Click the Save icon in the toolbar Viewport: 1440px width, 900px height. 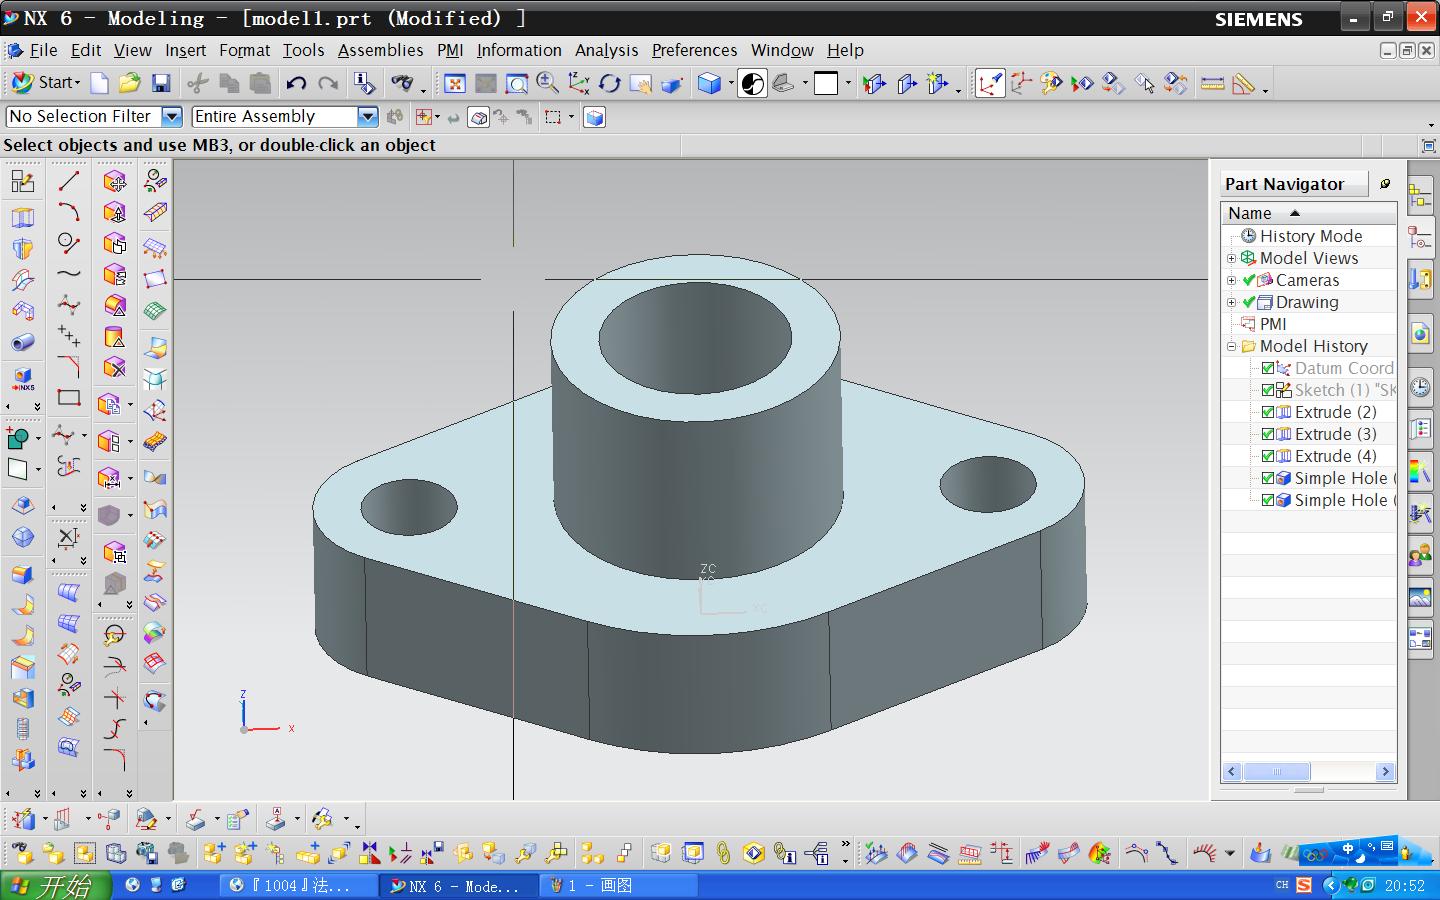coord(161,83)
